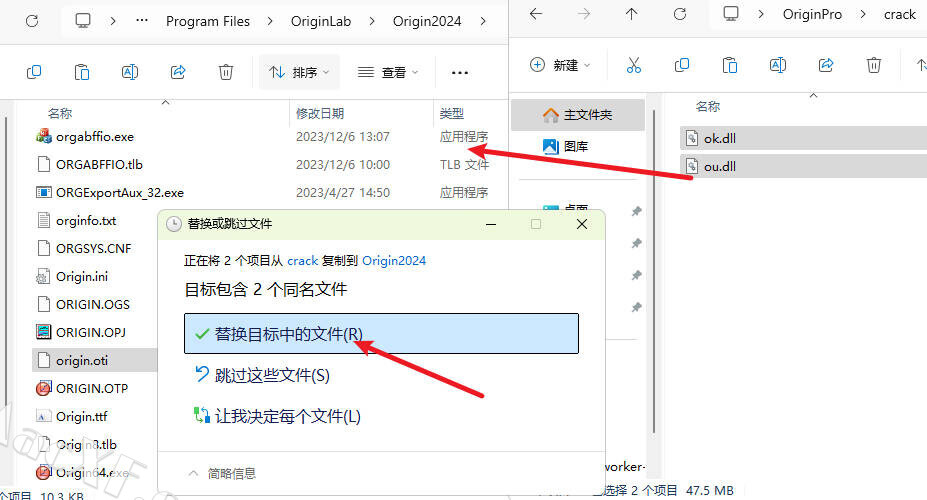Click the Origin2024 destination link in dialog
The width and height of the screenshot is (927, 500).
point(394,261)
